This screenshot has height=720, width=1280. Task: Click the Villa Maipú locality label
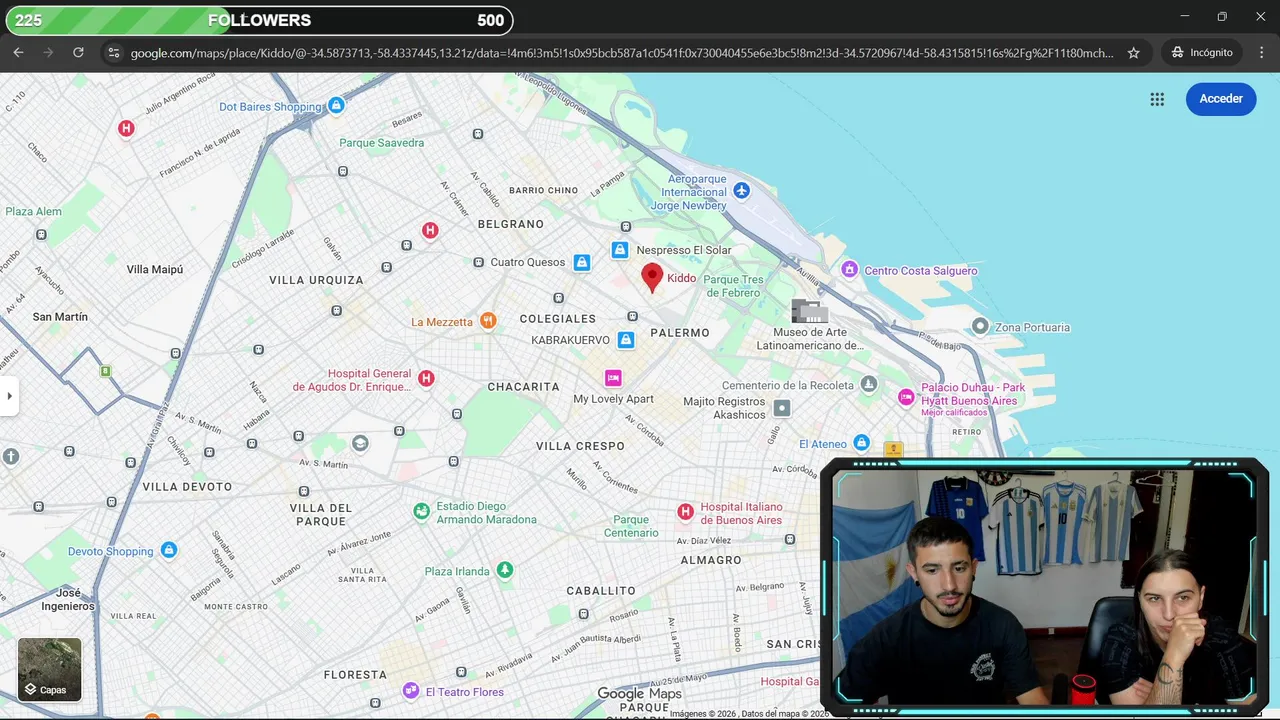155,270
